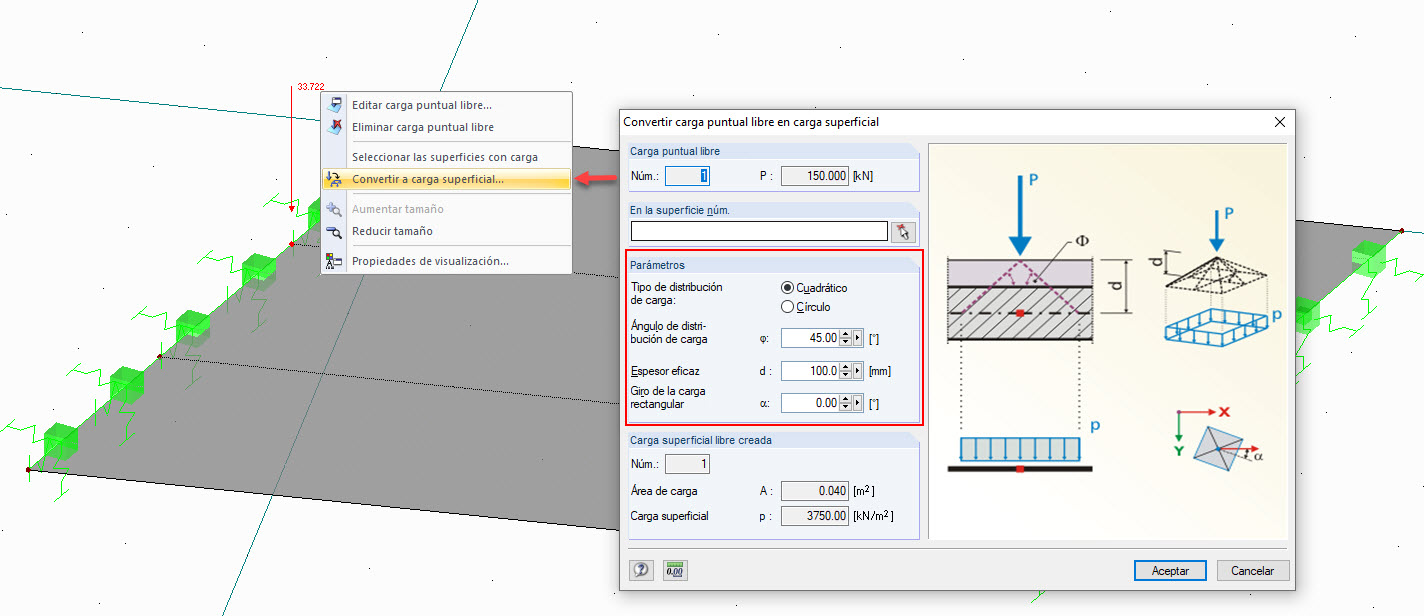Click the 'Carga superficial libre creada' header
The image size is (1424, 616).
(701, 440)
